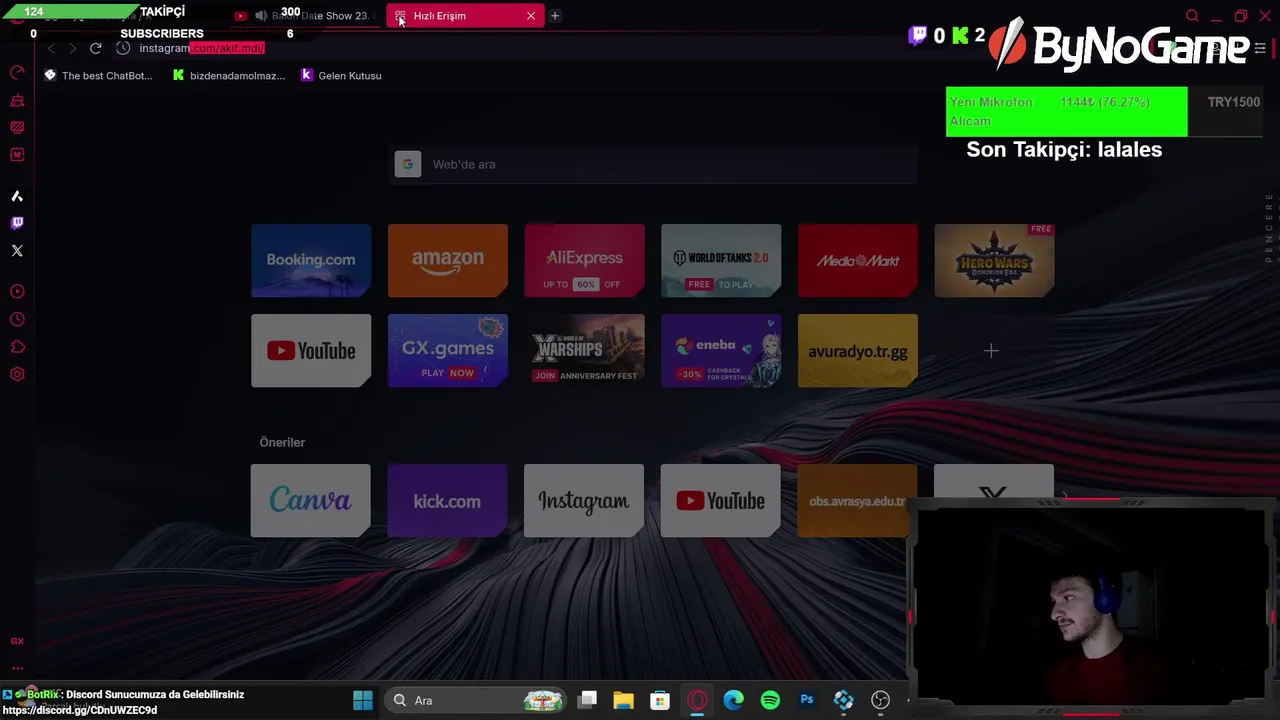Open bizdenadamolmaz bookmark
This screenshot has width=1280, height=720.
[x=229, y=76]
